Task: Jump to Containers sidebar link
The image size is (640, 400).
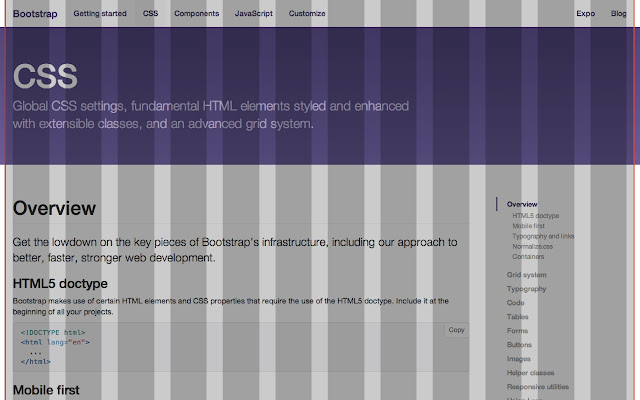Action: coord(528,256)
